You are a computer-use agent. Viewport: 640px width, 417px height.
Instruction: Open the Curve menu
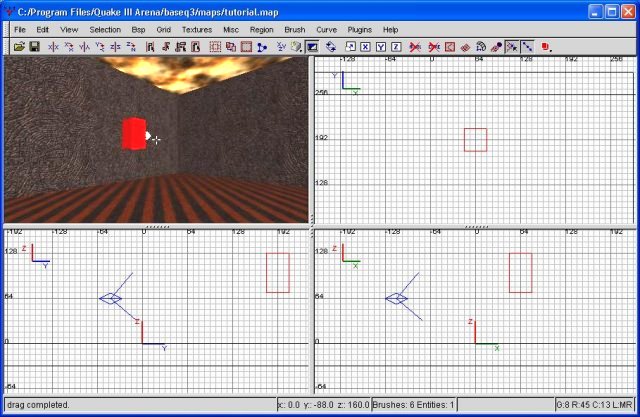[327, 30]
